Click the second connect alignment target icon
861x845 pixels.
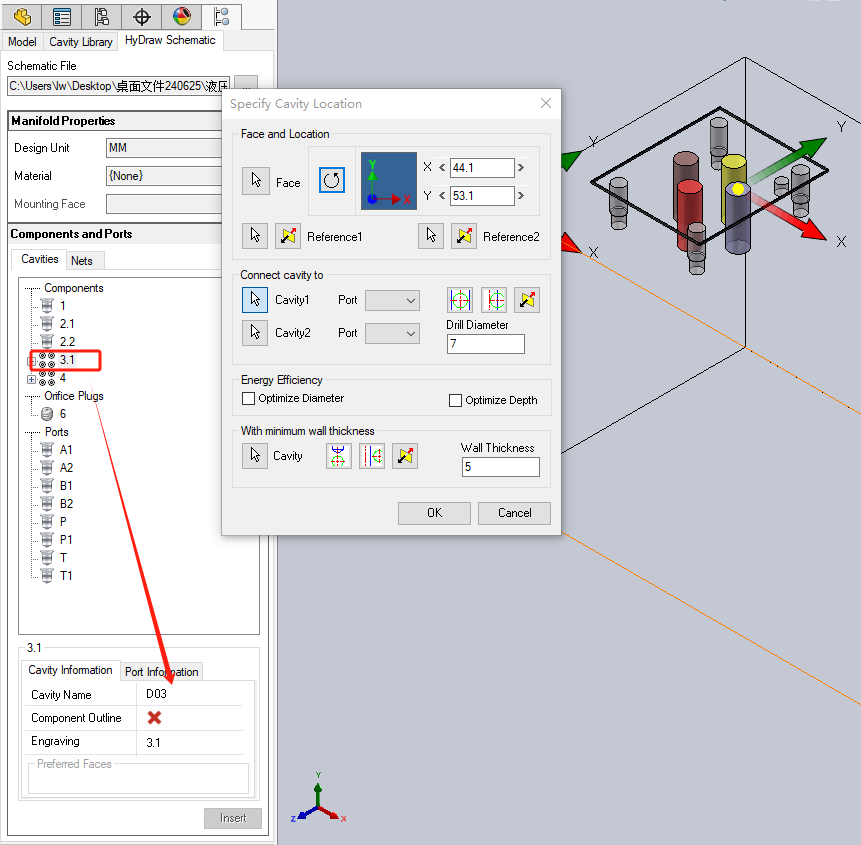[x=494, y=300]
